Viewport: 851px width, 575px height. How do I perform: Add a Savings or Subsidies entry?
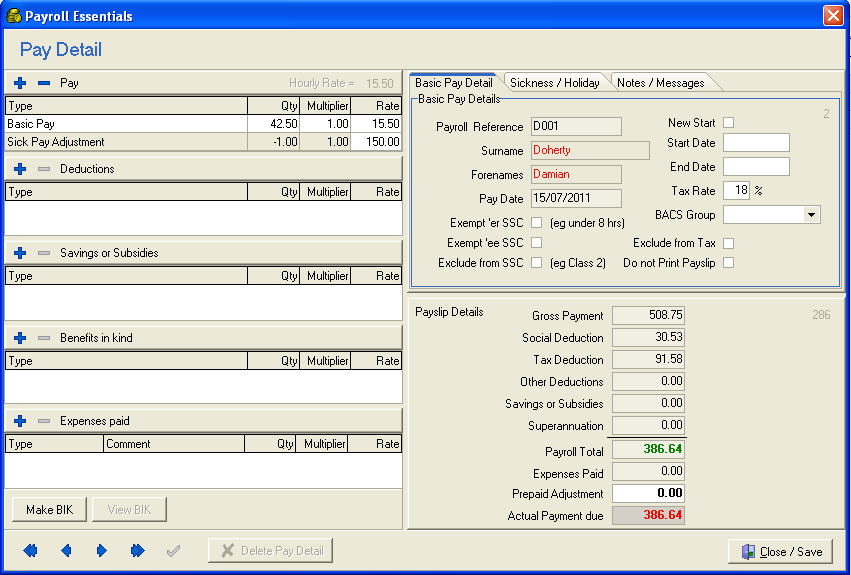pyautogui.click(x=20, y=253)
